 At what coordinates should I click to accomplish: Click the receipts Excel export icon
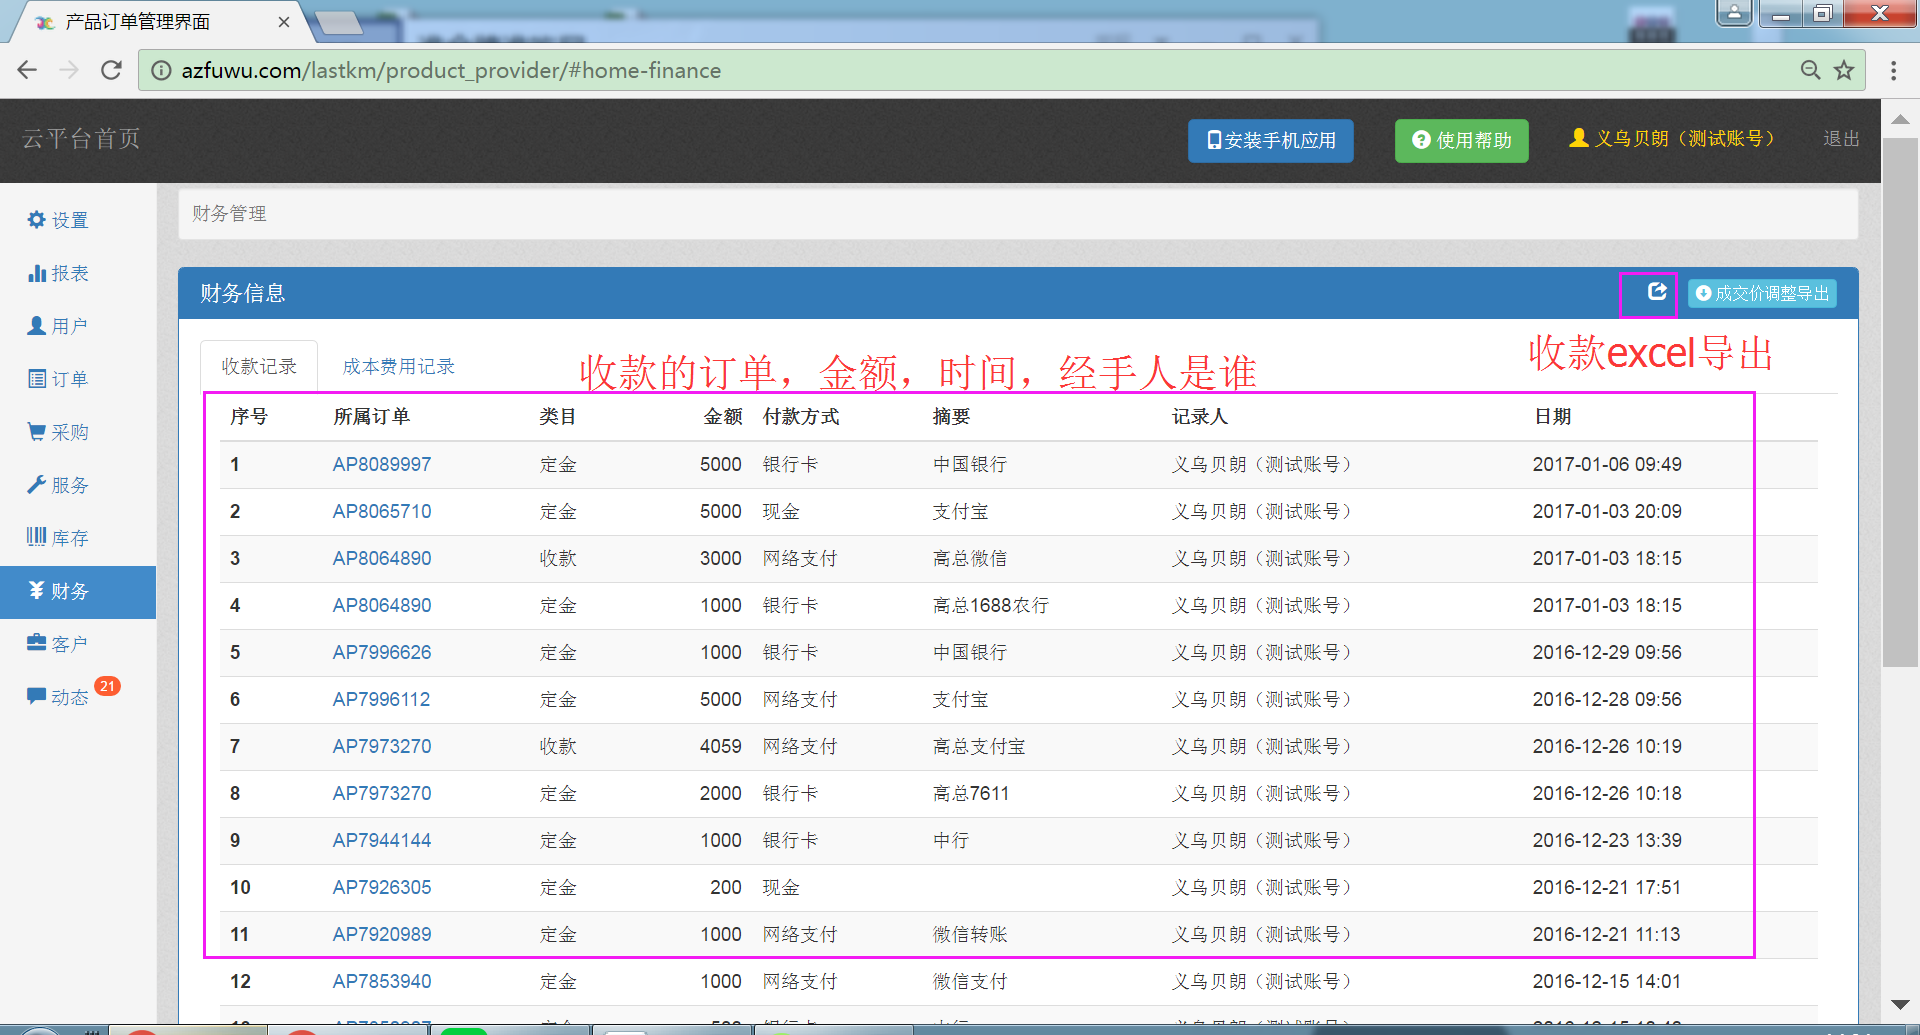click(1657, 291)
